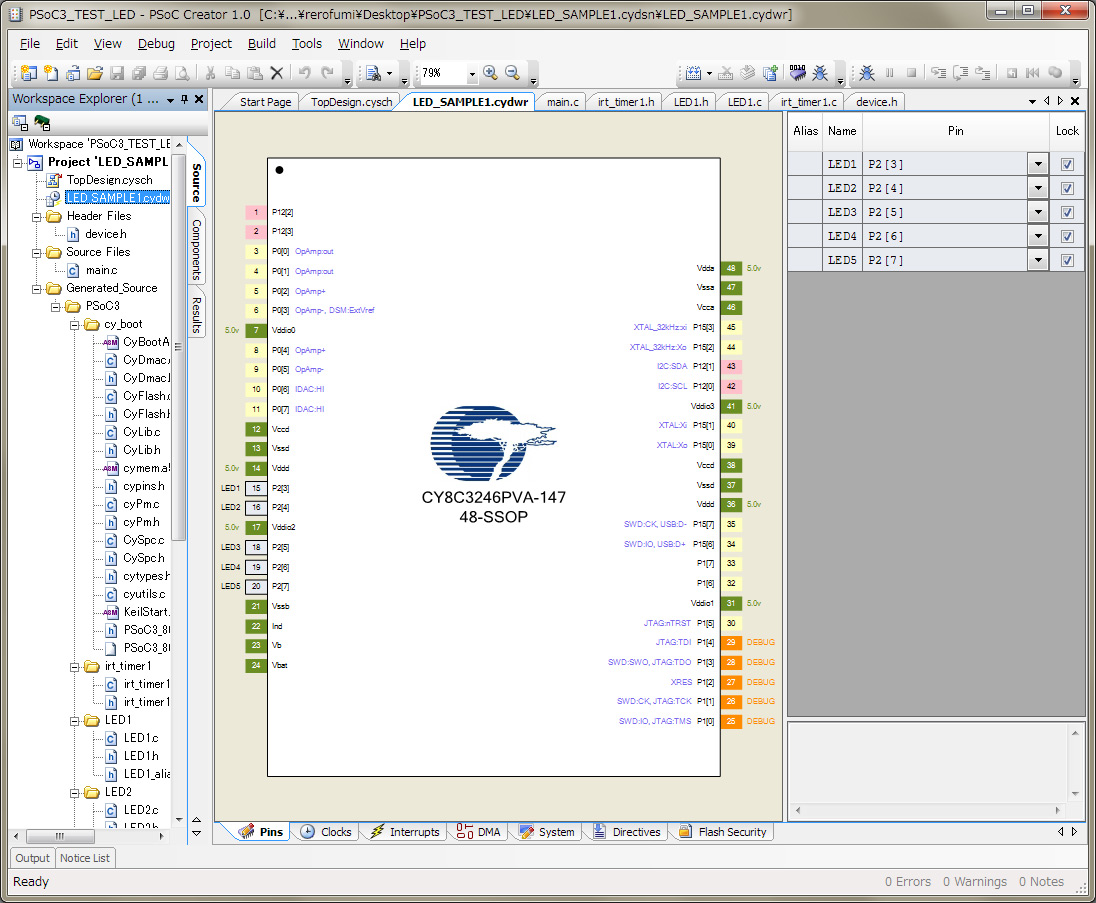Switch to the Flash Security tab
This screenshot has width=1096, height=903.
click(x=723, y=832)
